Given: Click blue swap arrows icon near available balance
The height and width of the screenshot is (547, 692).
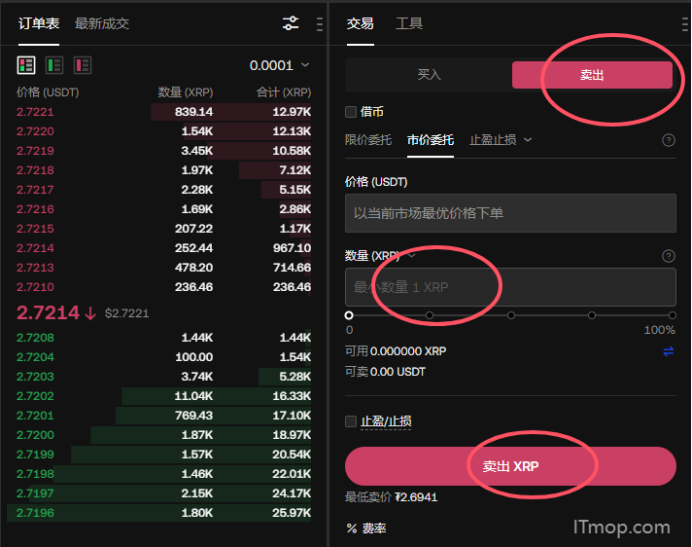Looking at the screenshot, I should point(668,351).
